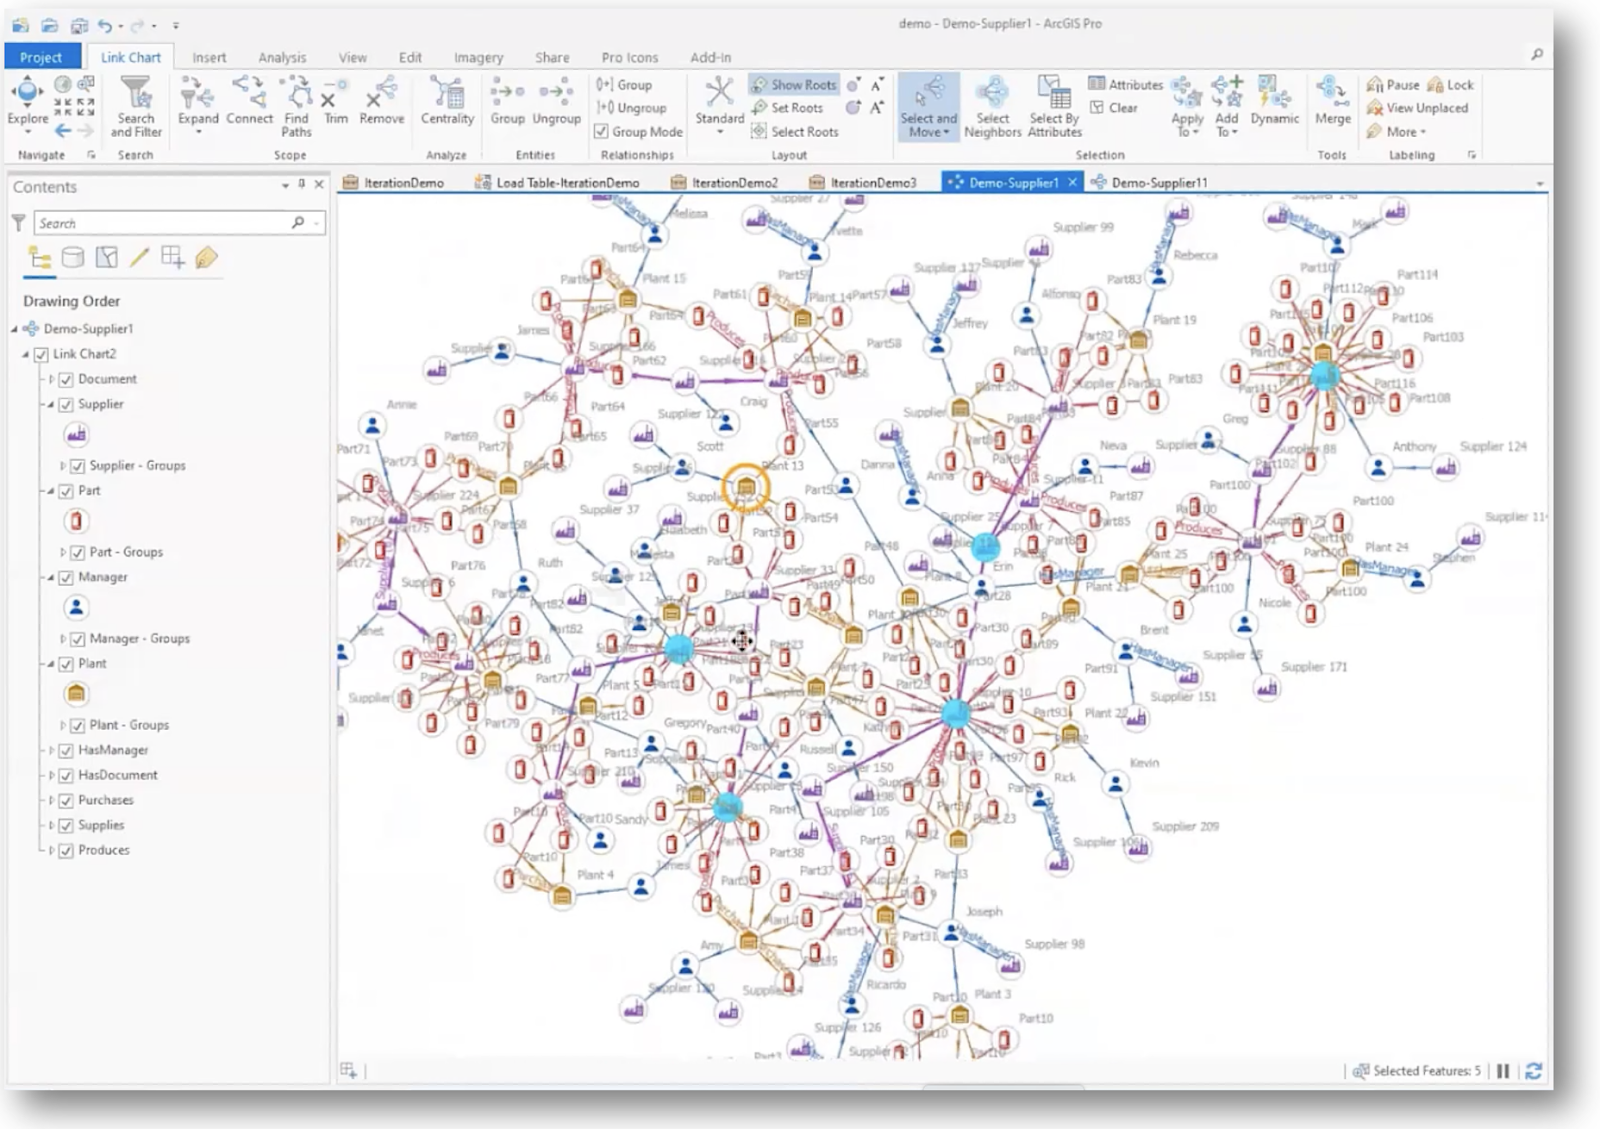
Task: Pause drawing using status bar icon
Action: [1502, 1071]
